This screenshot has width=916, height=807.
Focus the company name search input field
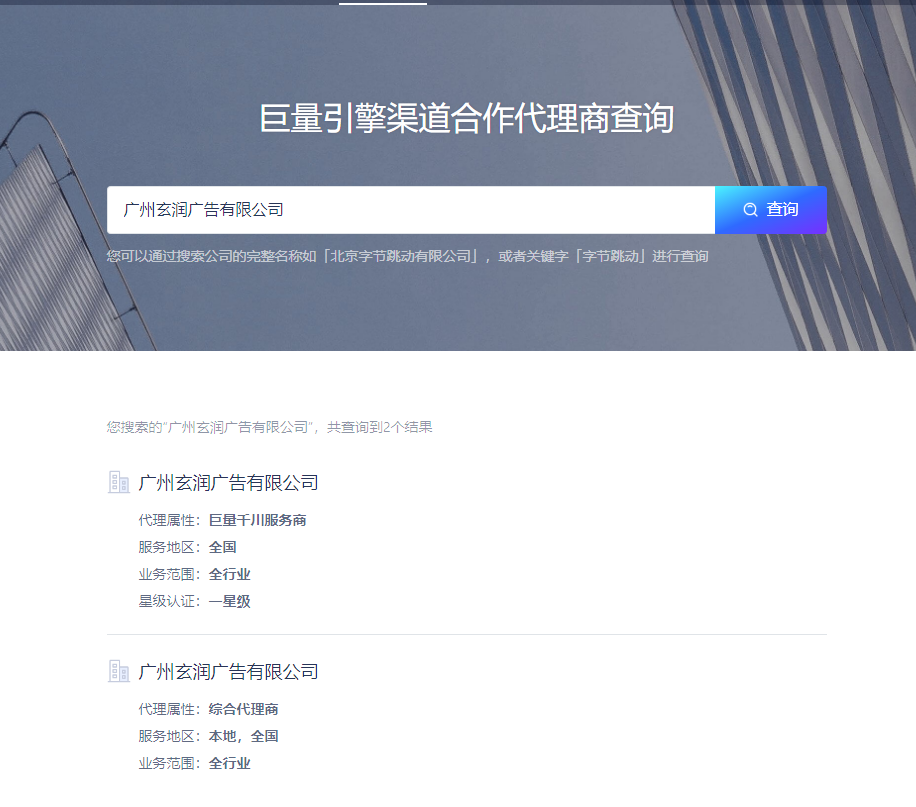coord(411,210)
